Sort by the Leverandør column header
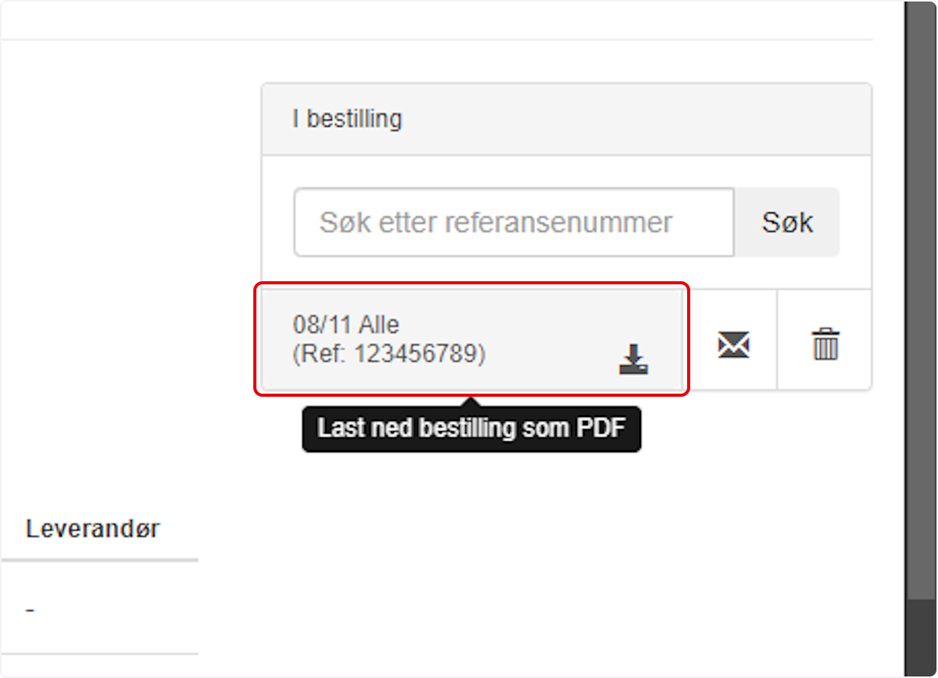This screenshot has height=678, width=938. click(93, 529)
